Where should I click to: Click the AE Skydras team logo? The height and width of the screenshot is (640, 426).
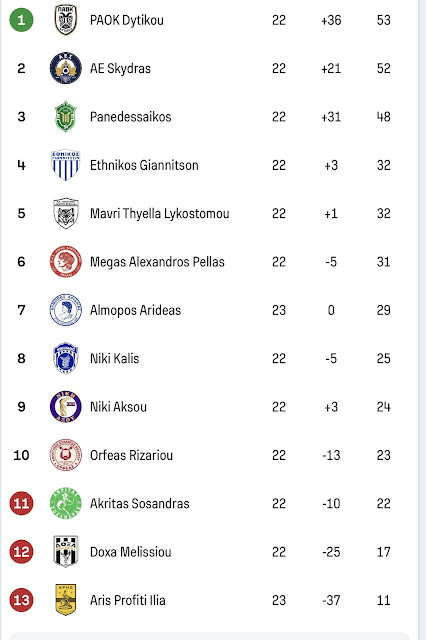point(66,68)
